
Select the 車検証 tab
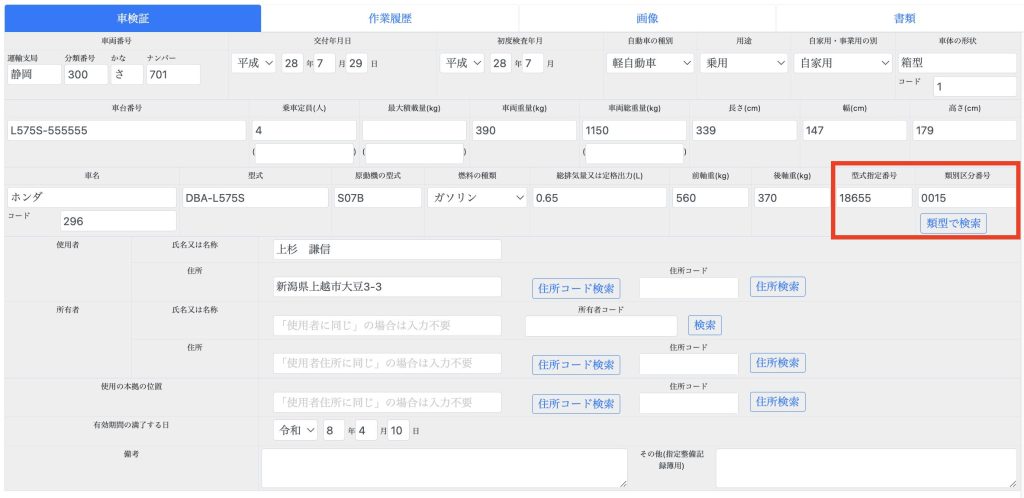click(x=132, y=18)
